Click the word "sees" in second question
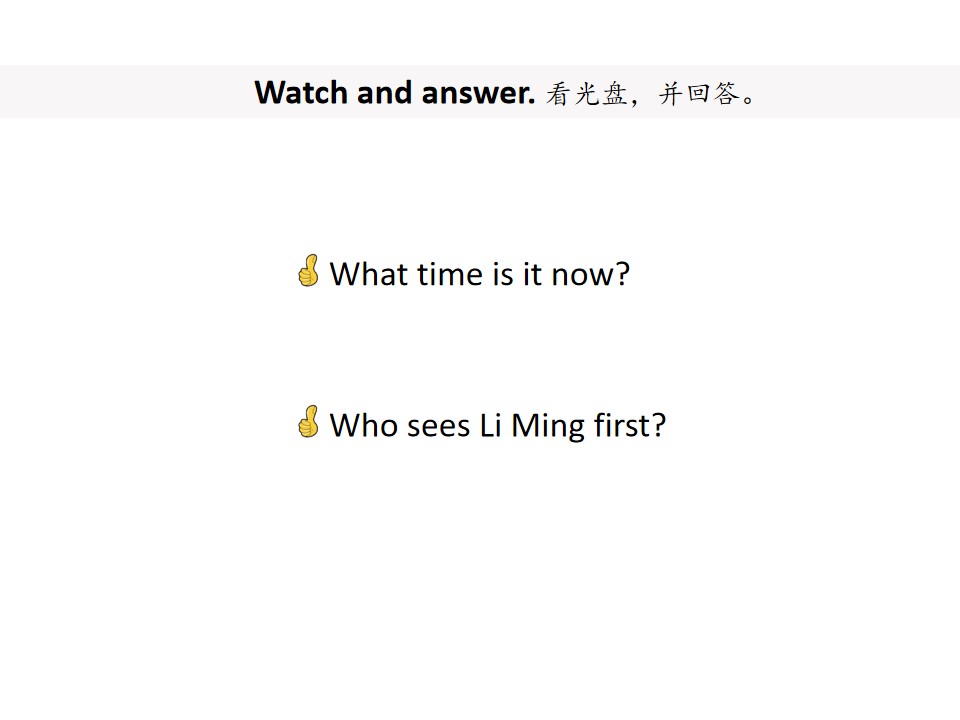The height and width of the screenshot is (720, 960). point(438,426)
